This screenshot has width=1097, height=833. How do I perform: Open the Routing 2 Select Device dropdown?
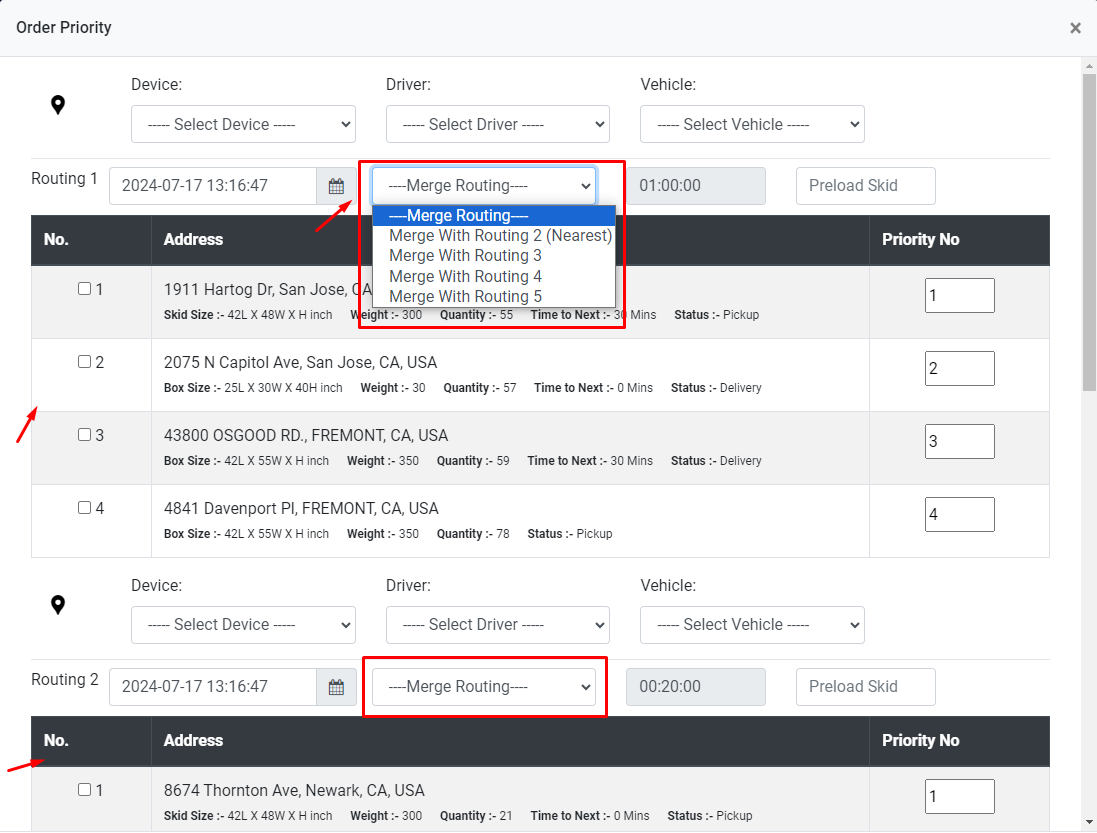[x=243, y=625]
